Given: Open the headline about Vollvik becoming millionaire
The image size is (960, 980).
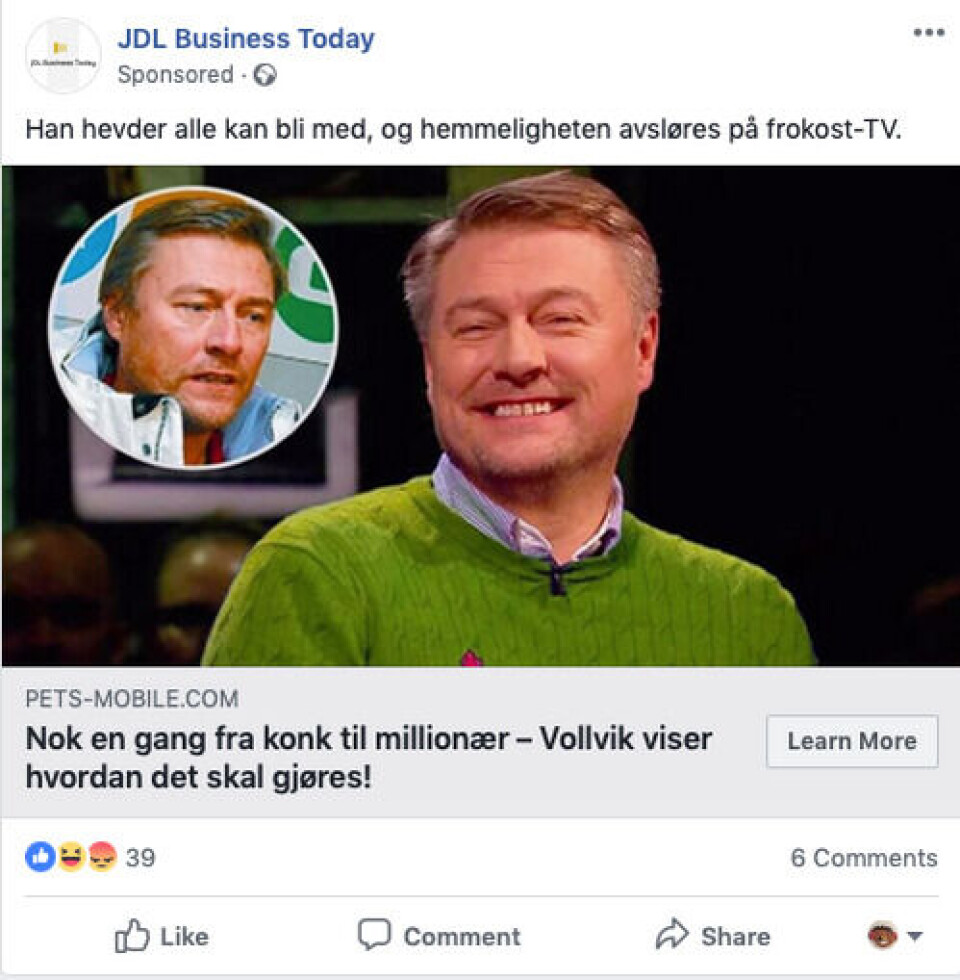Looking at the screenshot, I should [x=368, y=757].
